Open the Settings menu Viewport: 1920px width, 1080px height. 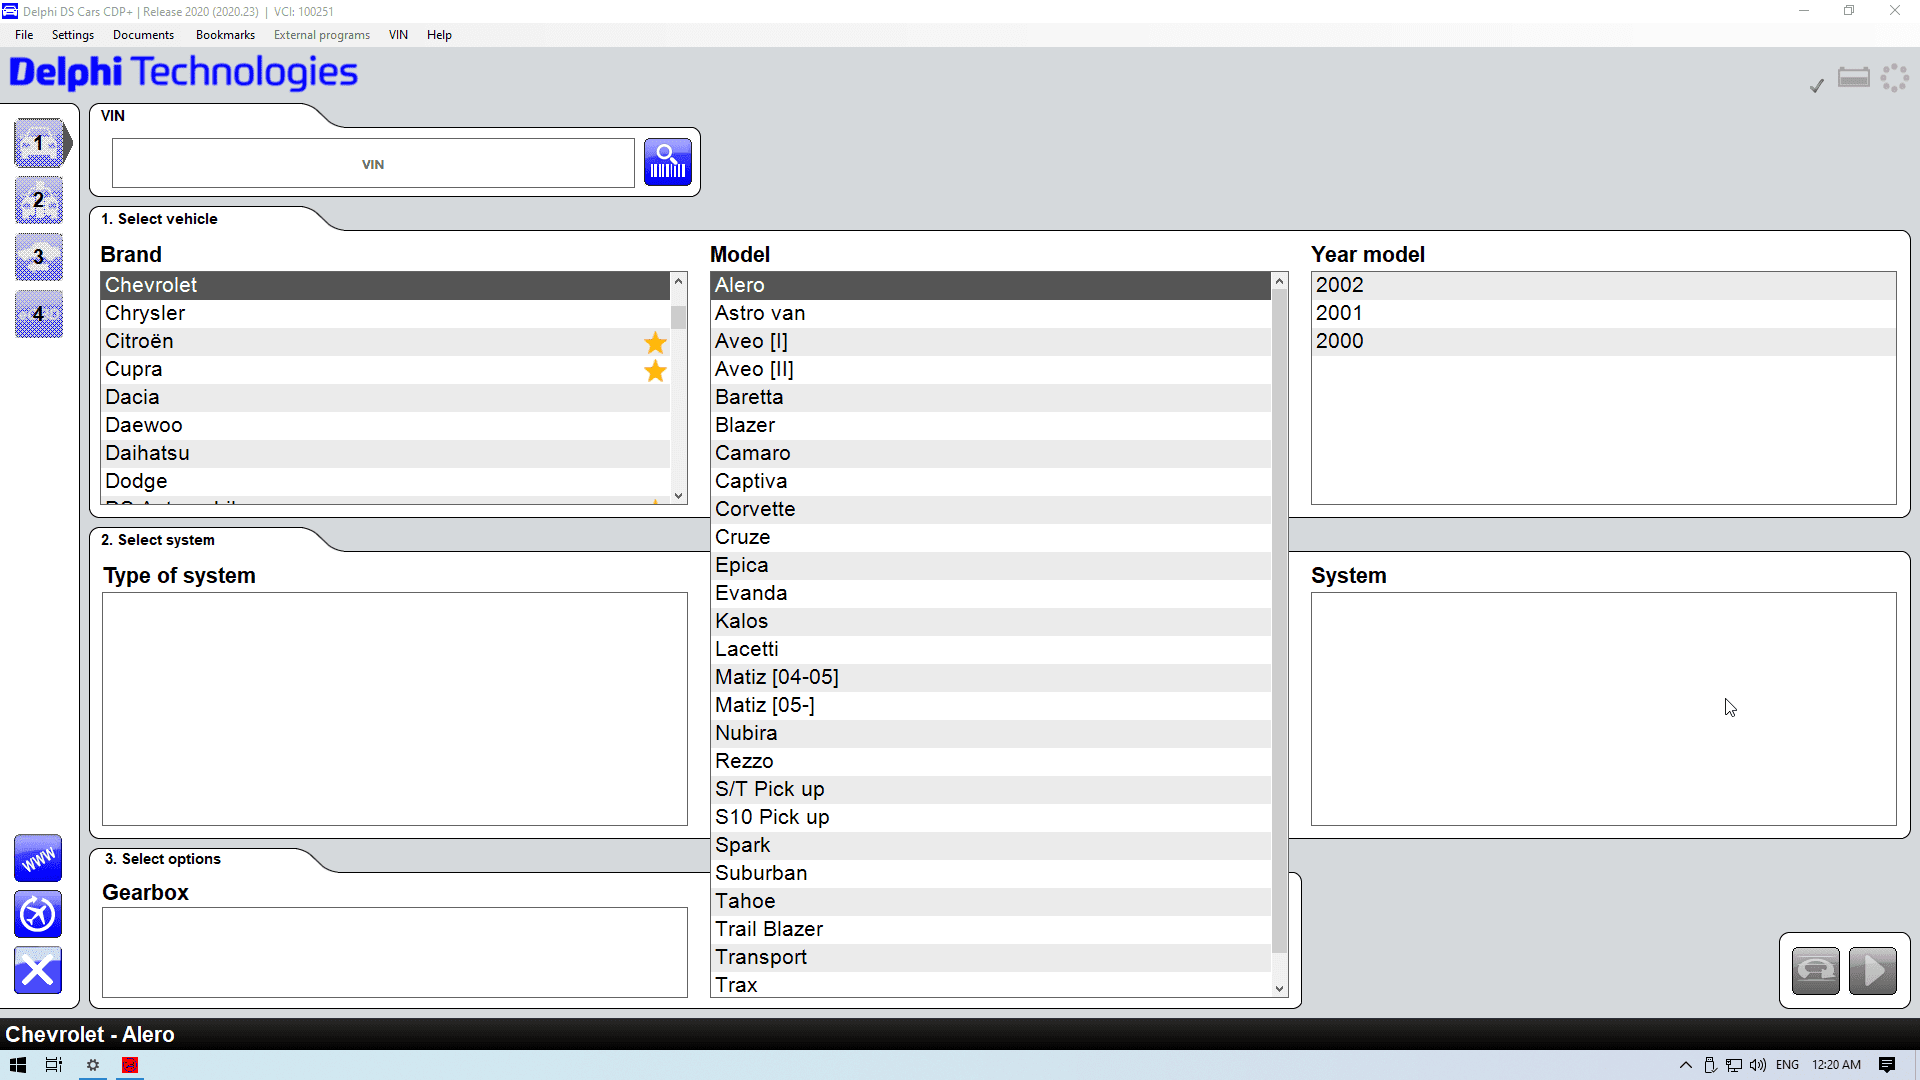72,34
